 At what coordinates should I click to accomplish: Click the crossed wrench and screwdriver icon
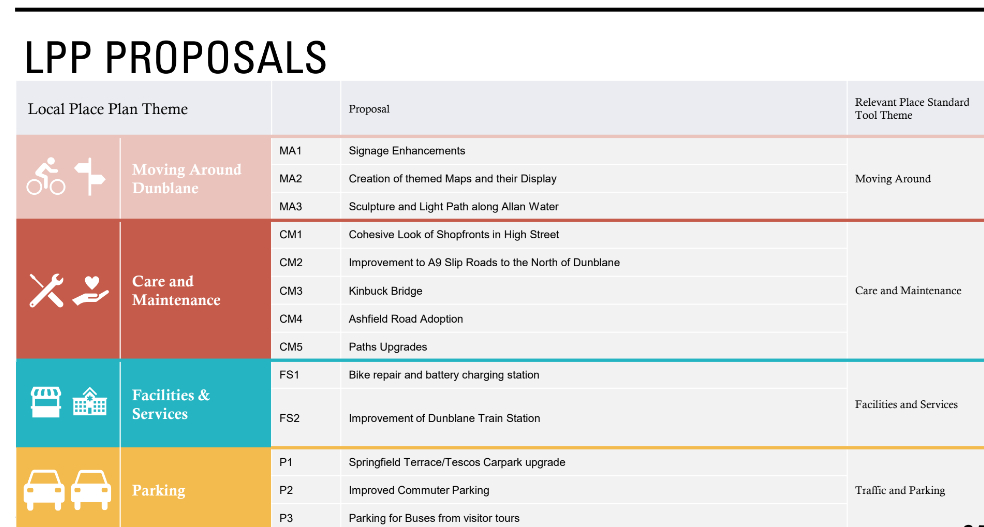[46, 290]
